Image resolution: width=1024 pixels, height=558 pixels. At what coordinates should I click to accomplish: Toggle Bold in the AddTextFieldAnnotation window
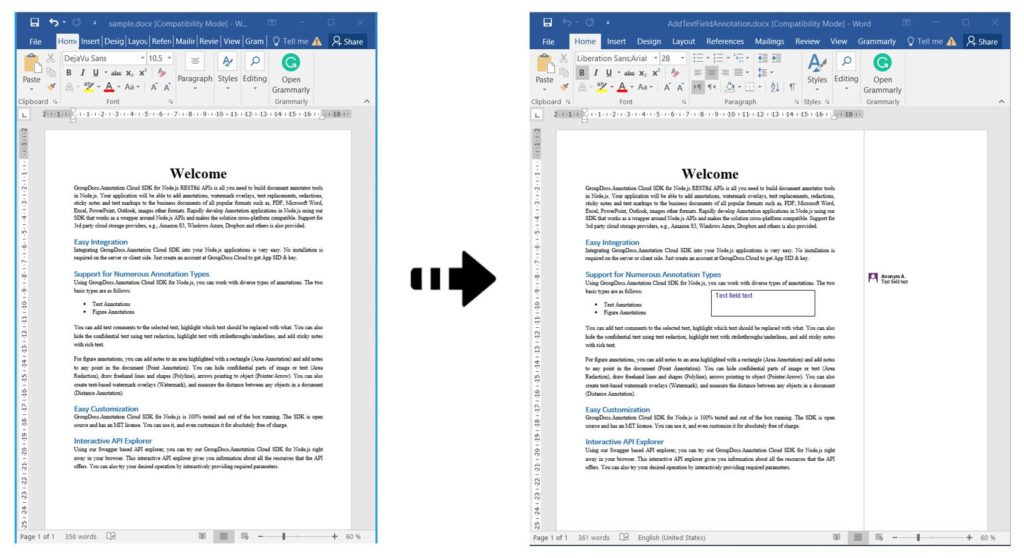[x=581, y=73]
